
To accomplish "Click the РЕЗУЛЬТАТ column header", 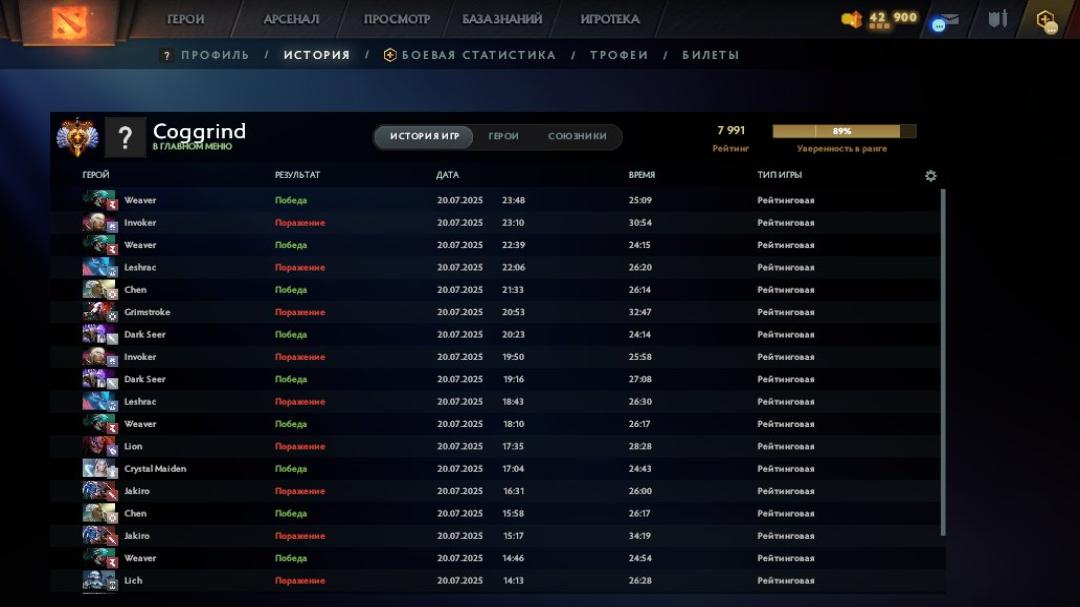I will (x=298, y=175).
